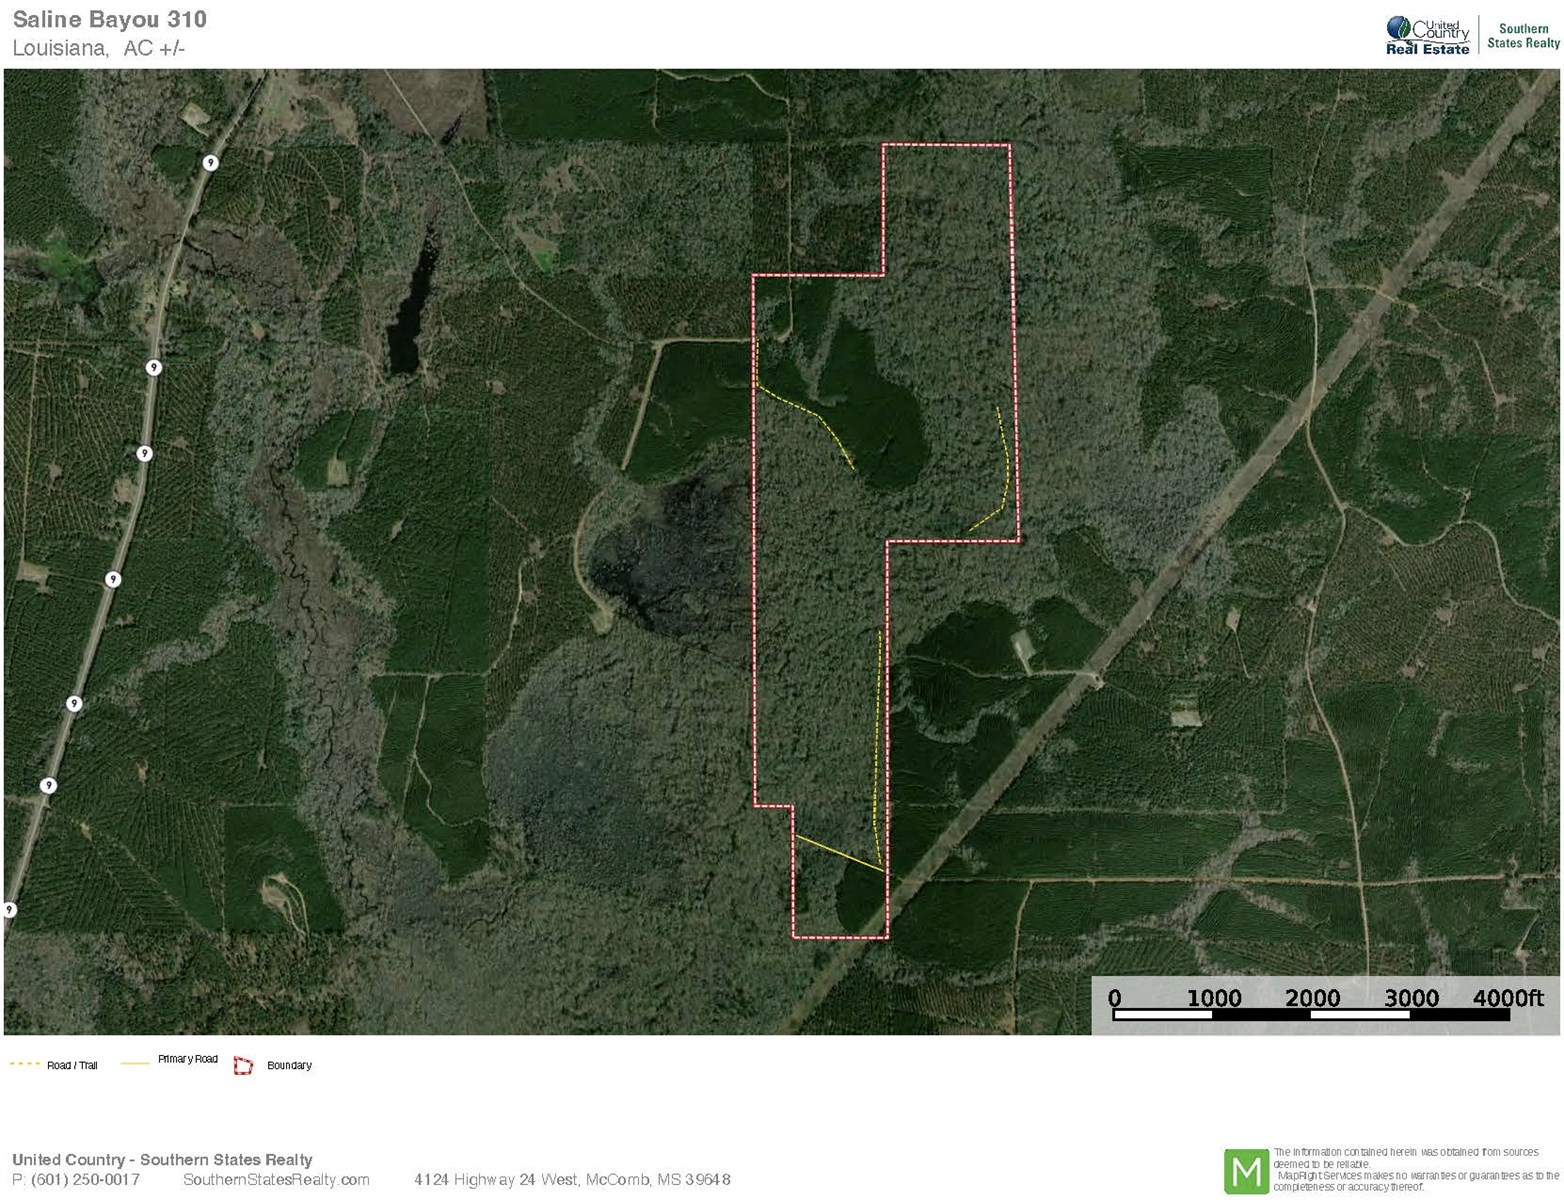1564x1200 pixels.
Task: Open the SouthernStatesRealty.com website link
Action: [276, 1180]
